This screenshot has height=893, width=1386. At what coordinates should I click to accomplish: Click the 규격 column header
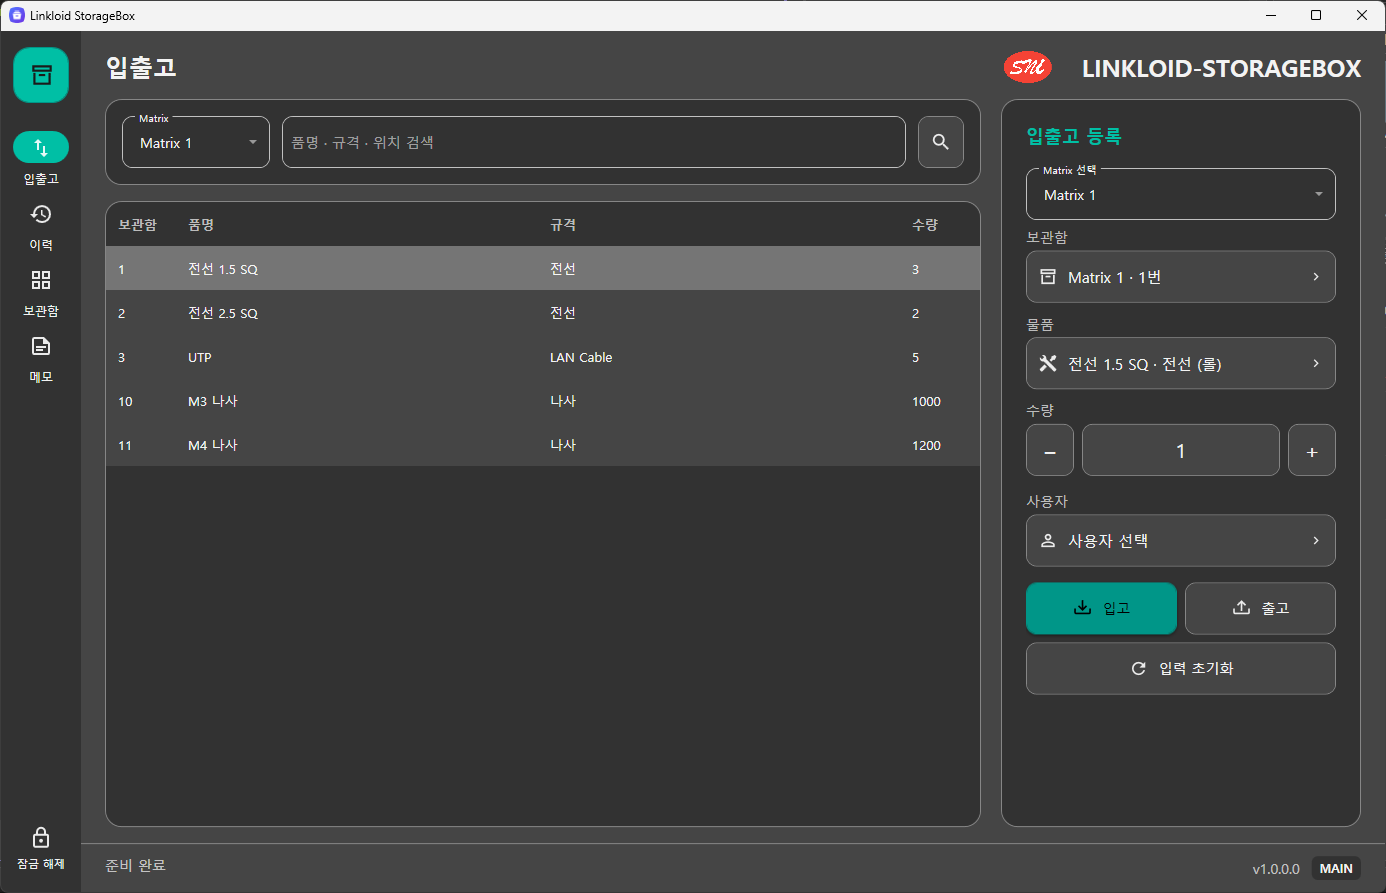[x=563, y=225]
